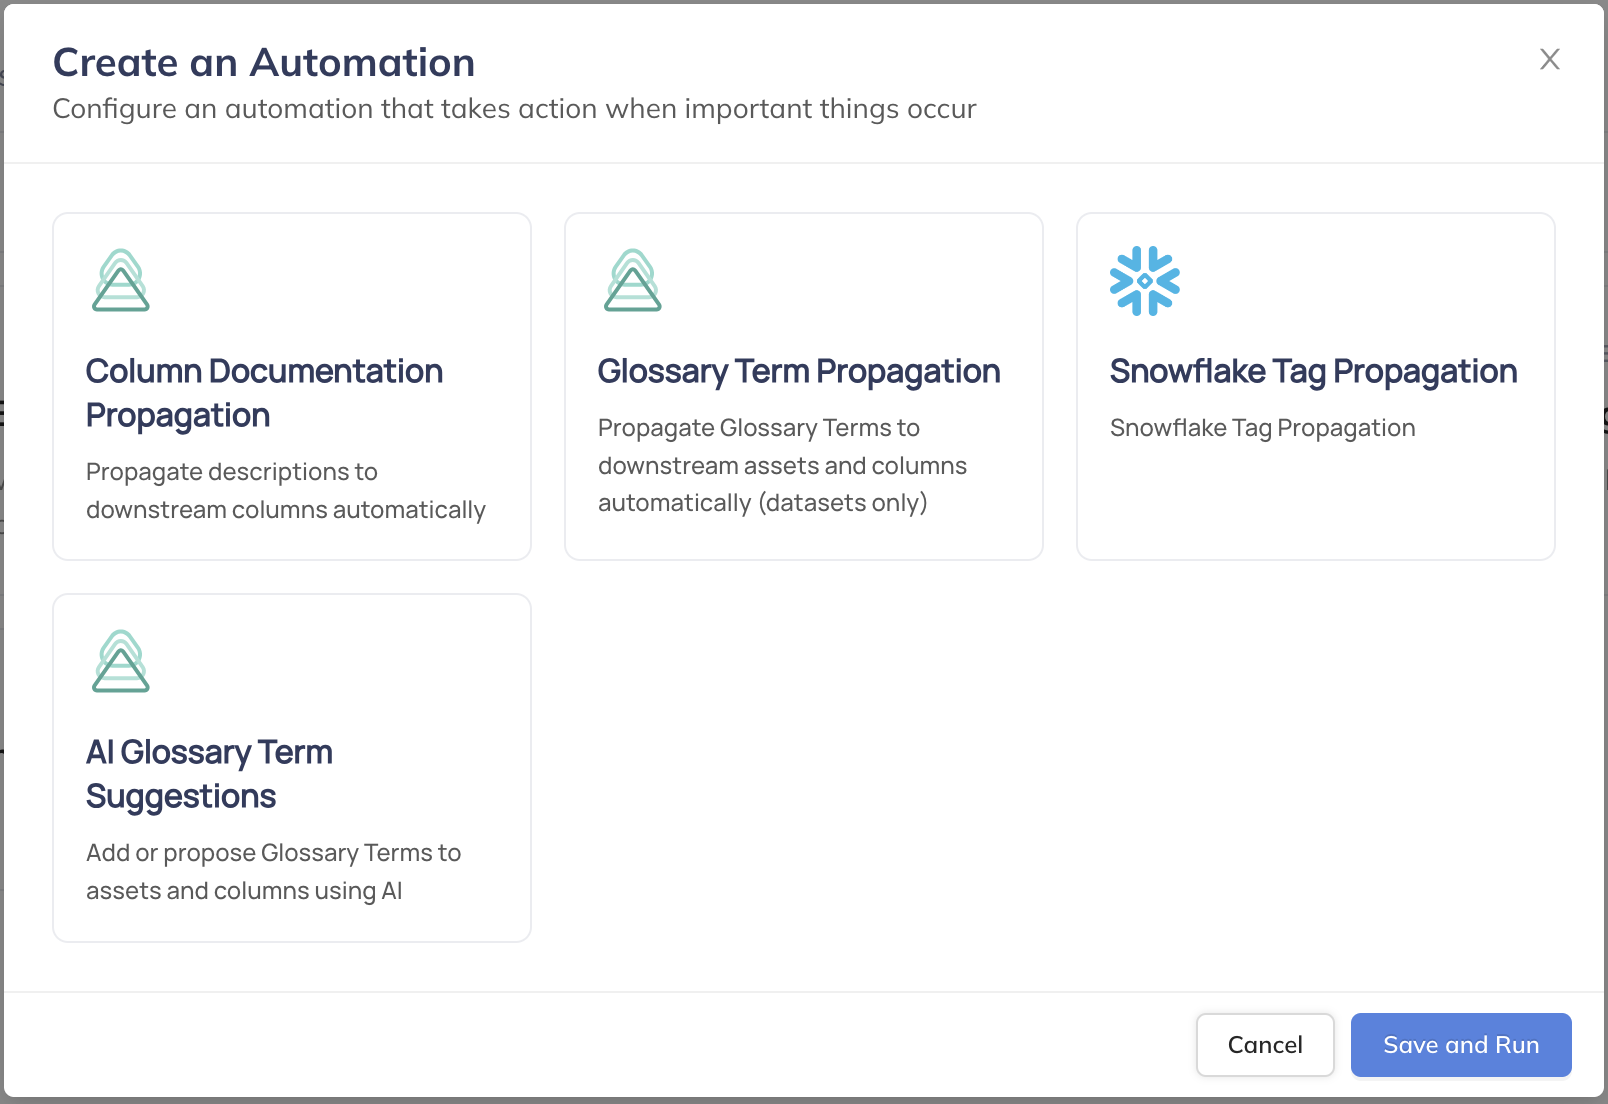Click 'Add or propose Glossary Terms' description
This screenshot has height=1104, width=1608.
pos(273,872)
